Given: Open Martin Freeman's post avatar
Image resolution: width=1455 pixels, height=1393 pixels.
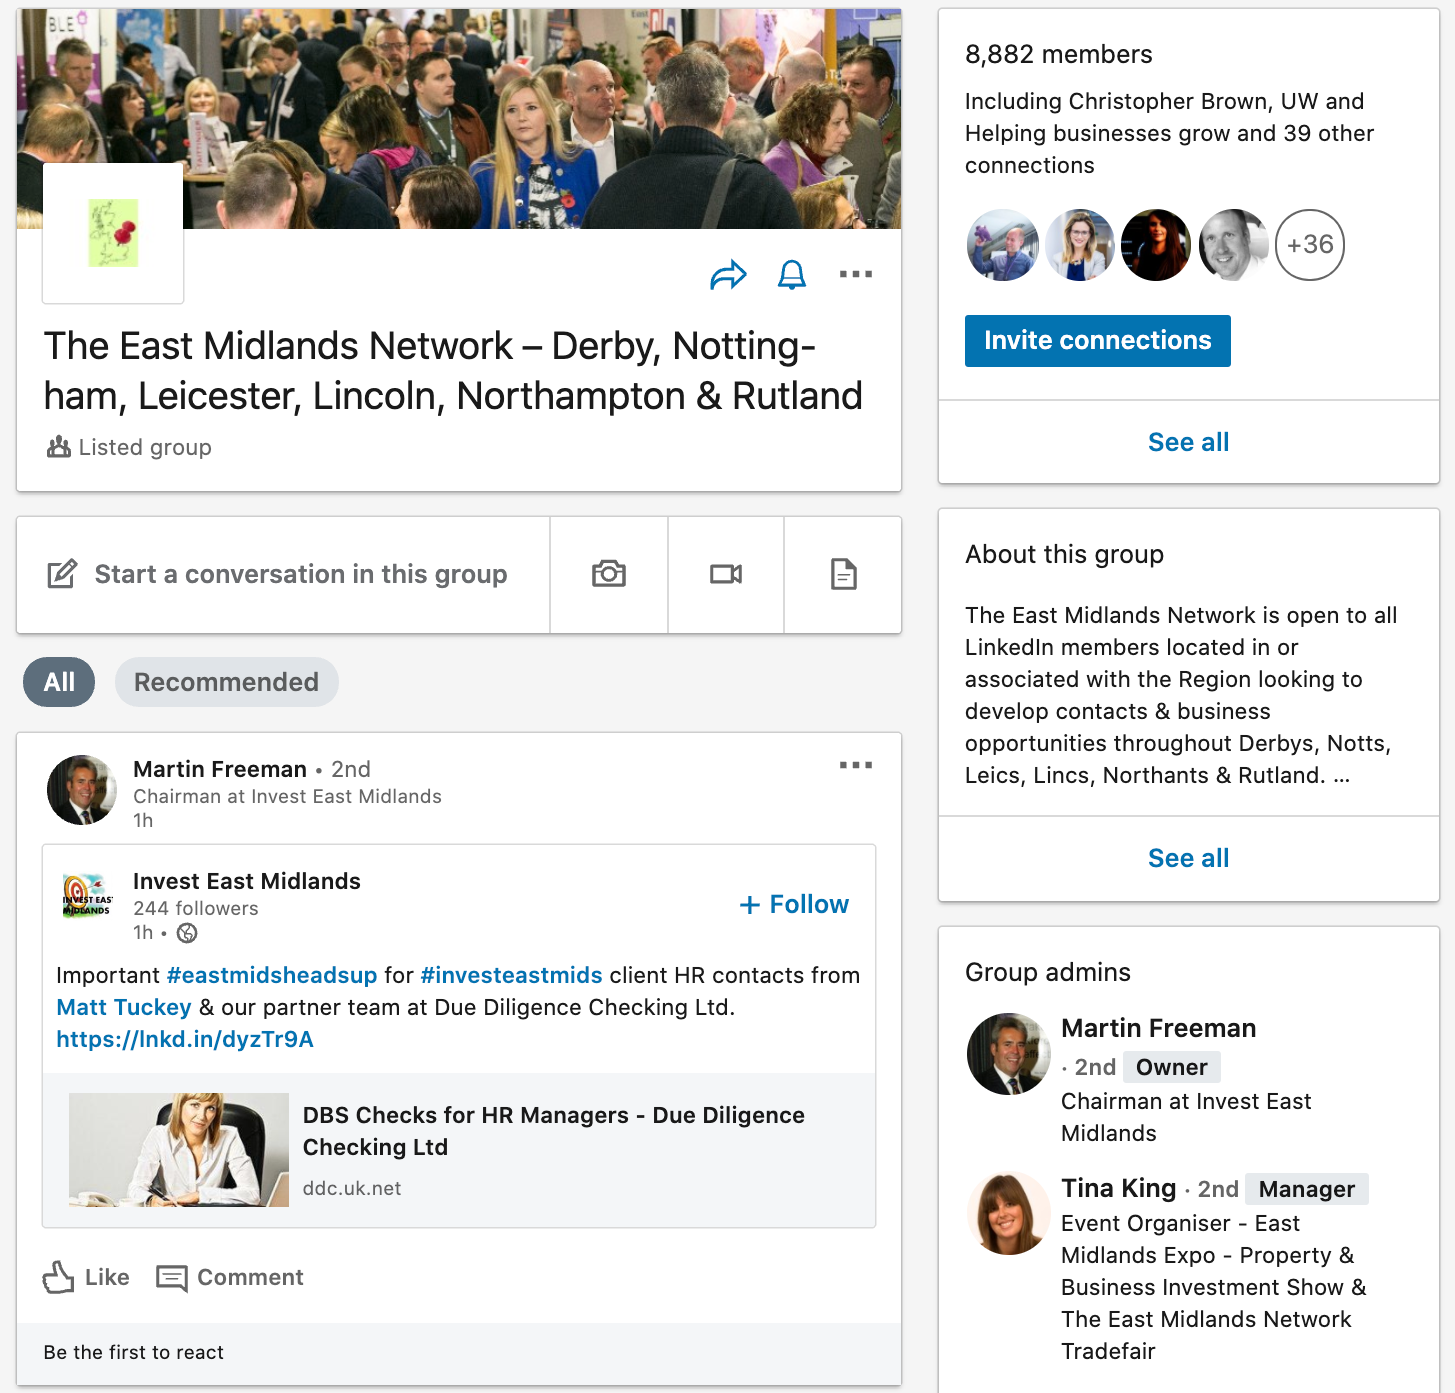Looking at the screenshot, I should click(x=82, y=790).
